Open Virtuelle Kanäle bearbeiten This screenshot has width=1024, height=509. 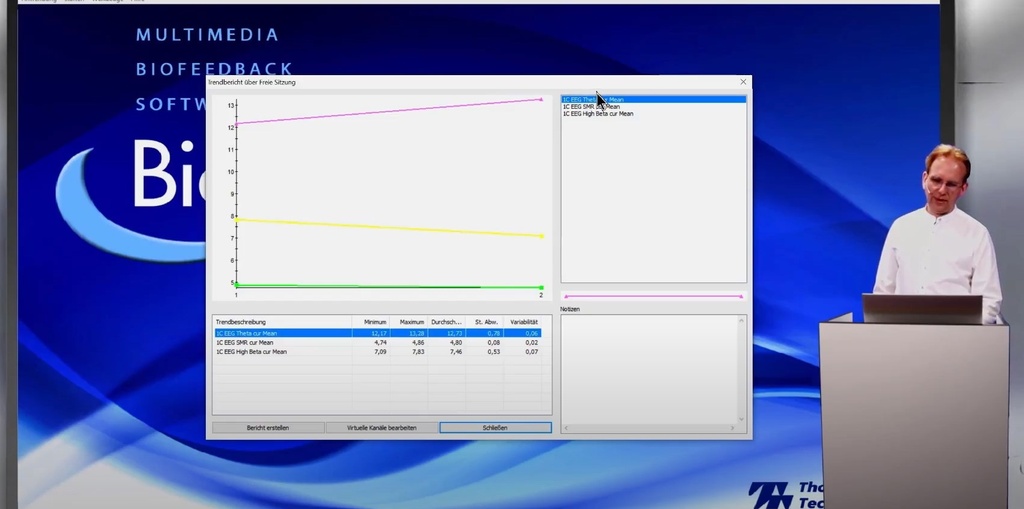coord(381,427)
